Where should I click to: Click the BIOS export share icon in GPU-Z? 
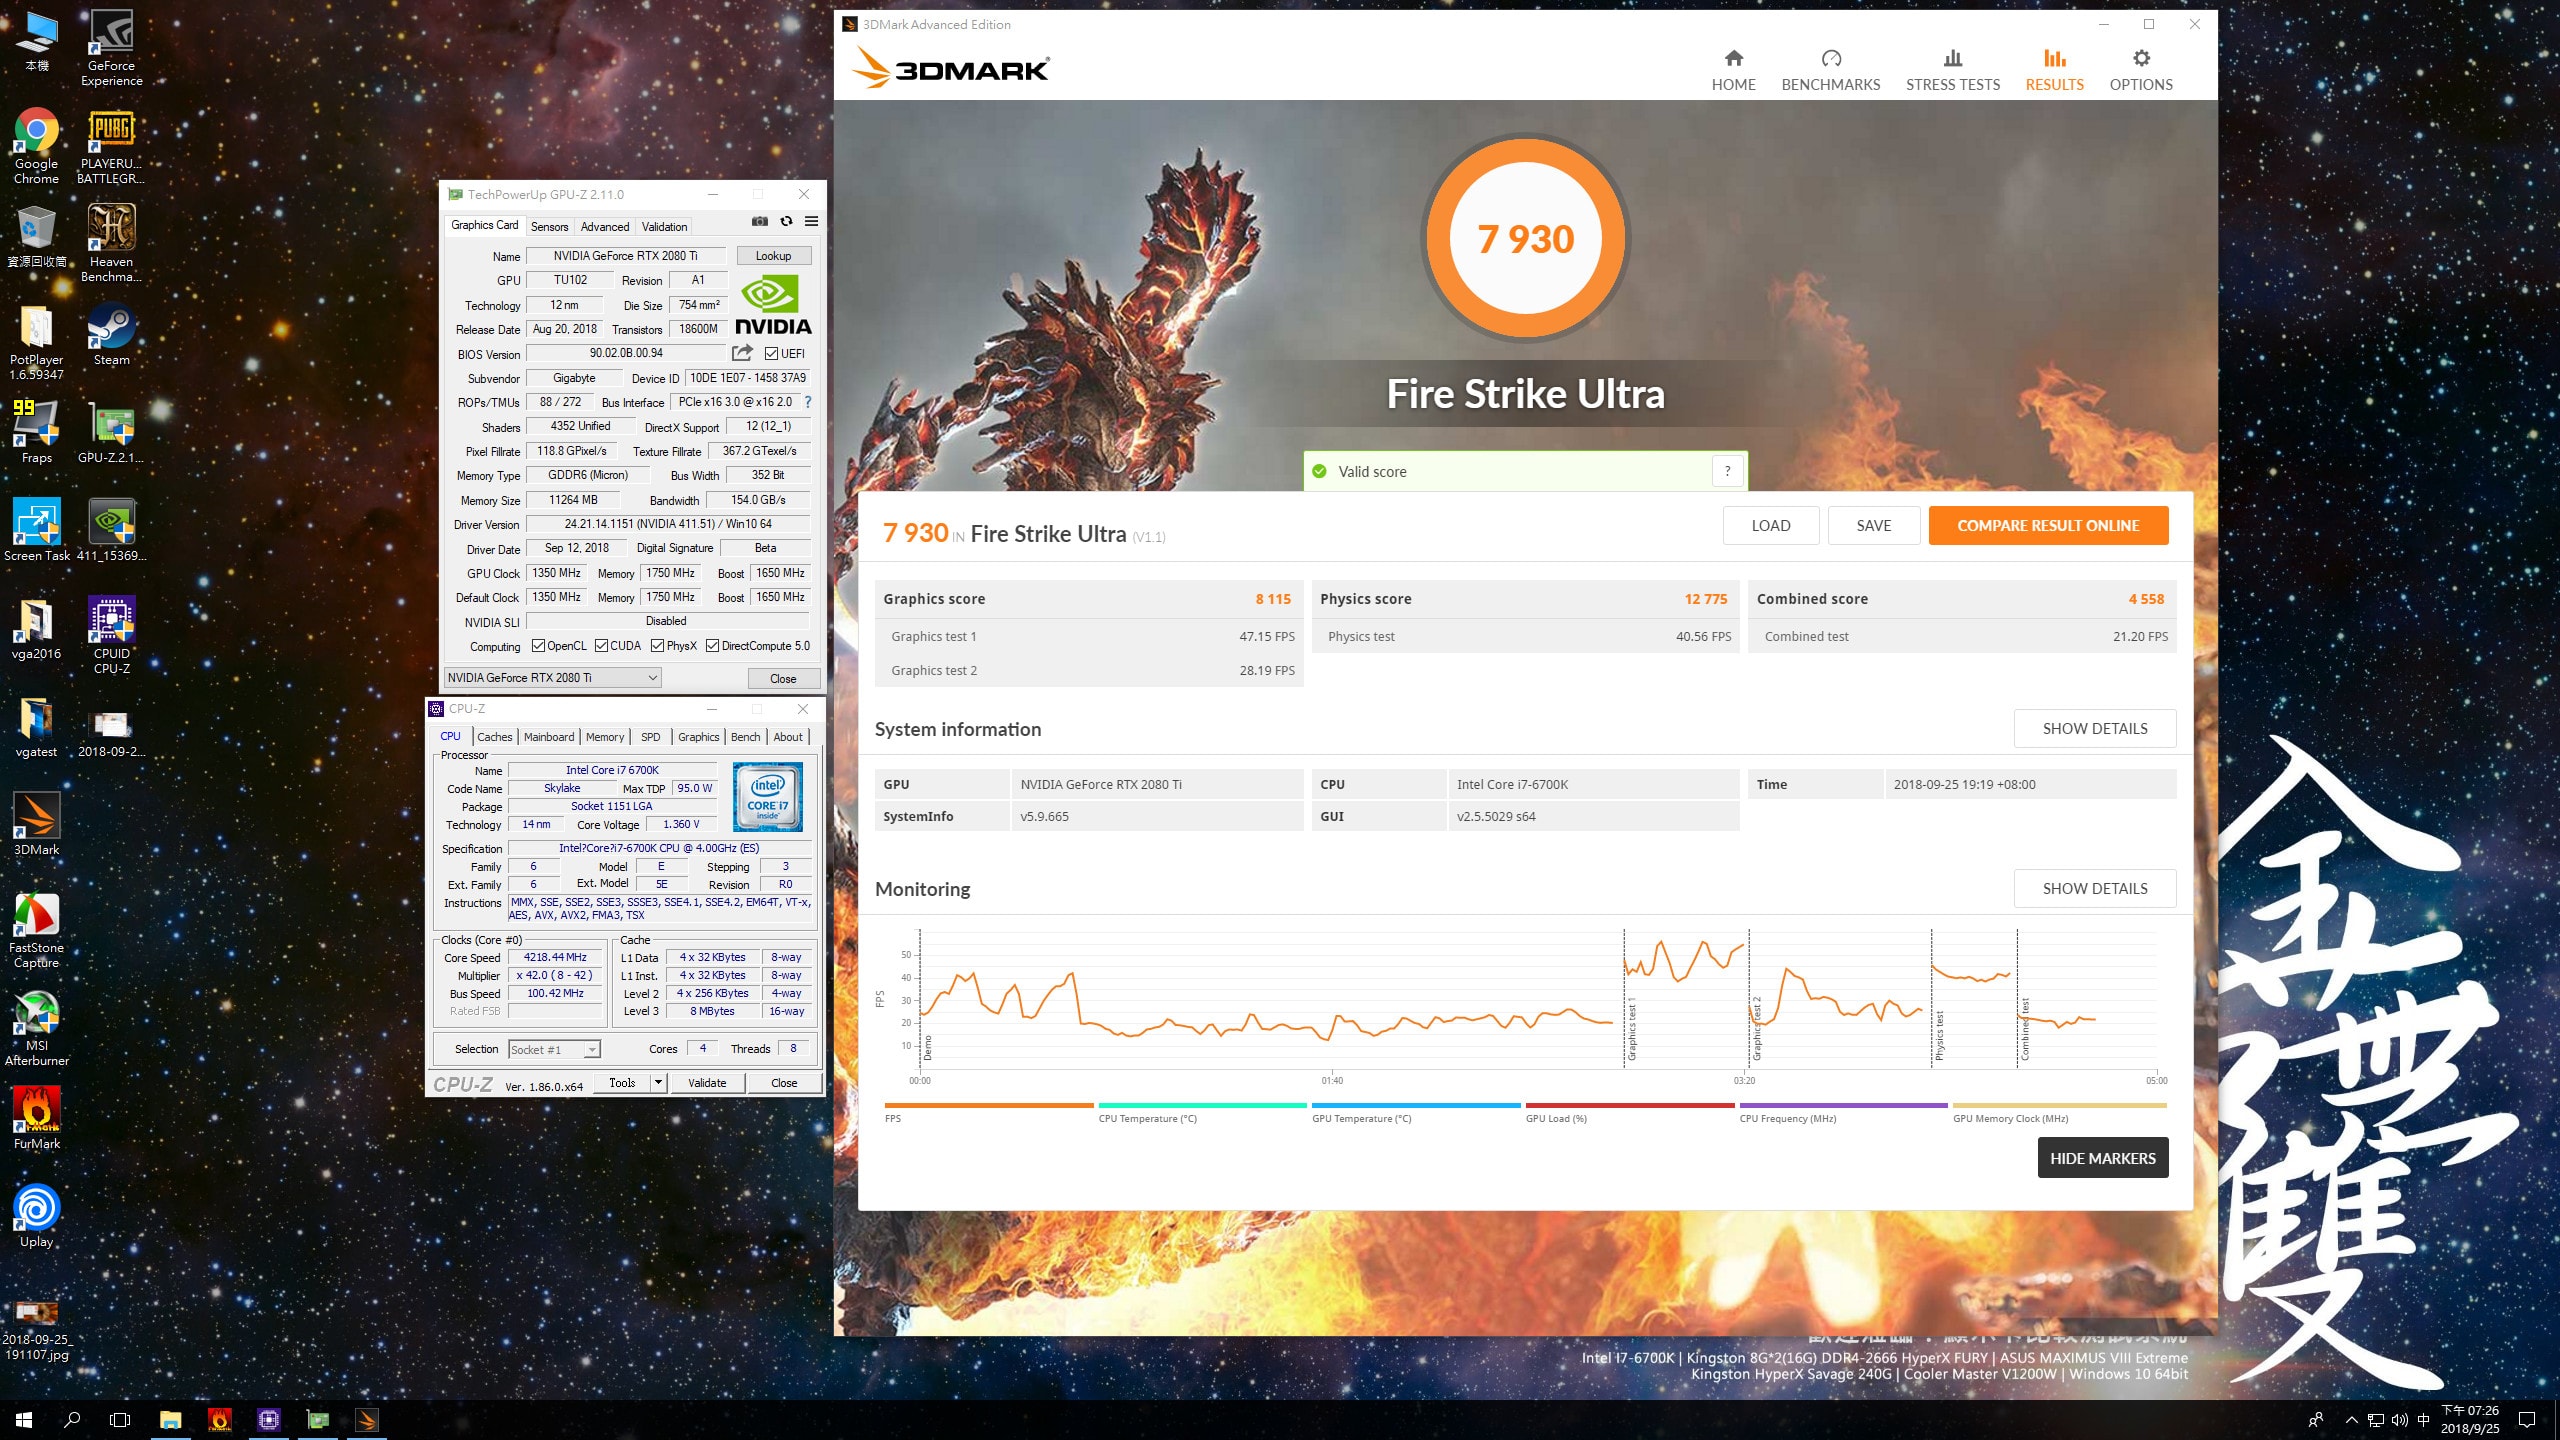click(x=742, y=353)
